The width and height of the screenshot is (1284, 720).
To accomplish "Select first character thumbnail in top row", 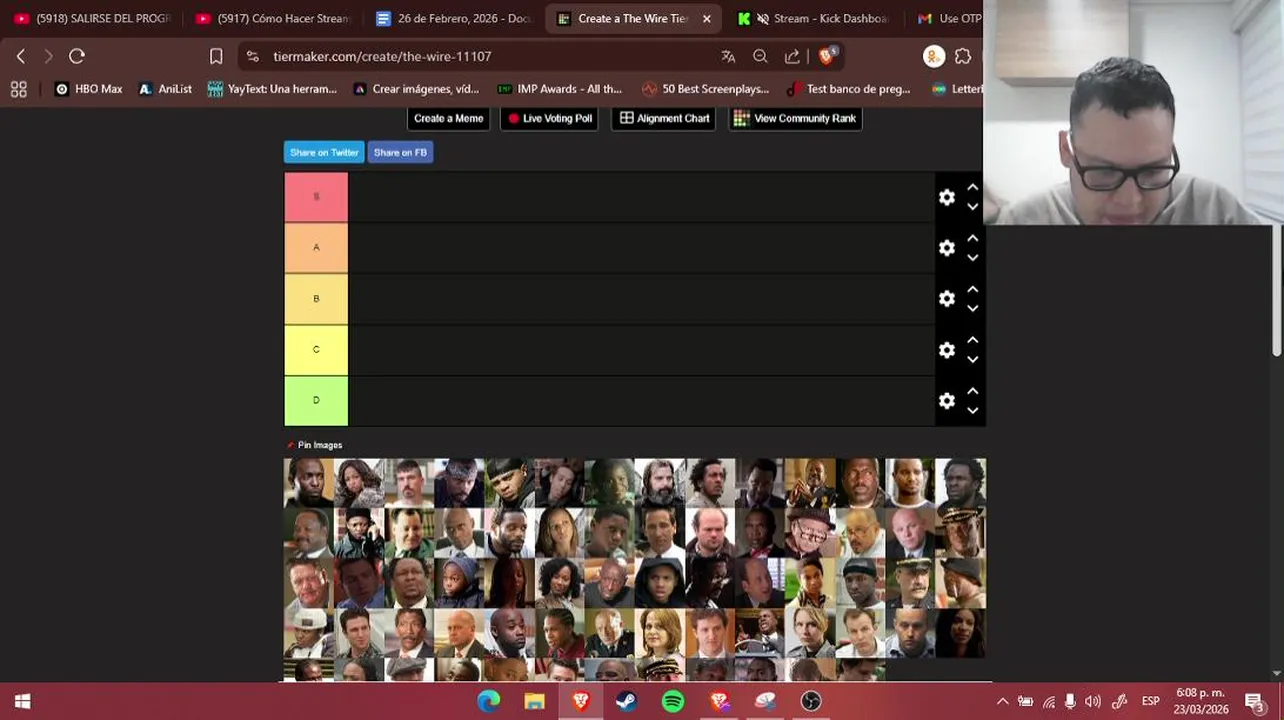I will click(309, 483).
